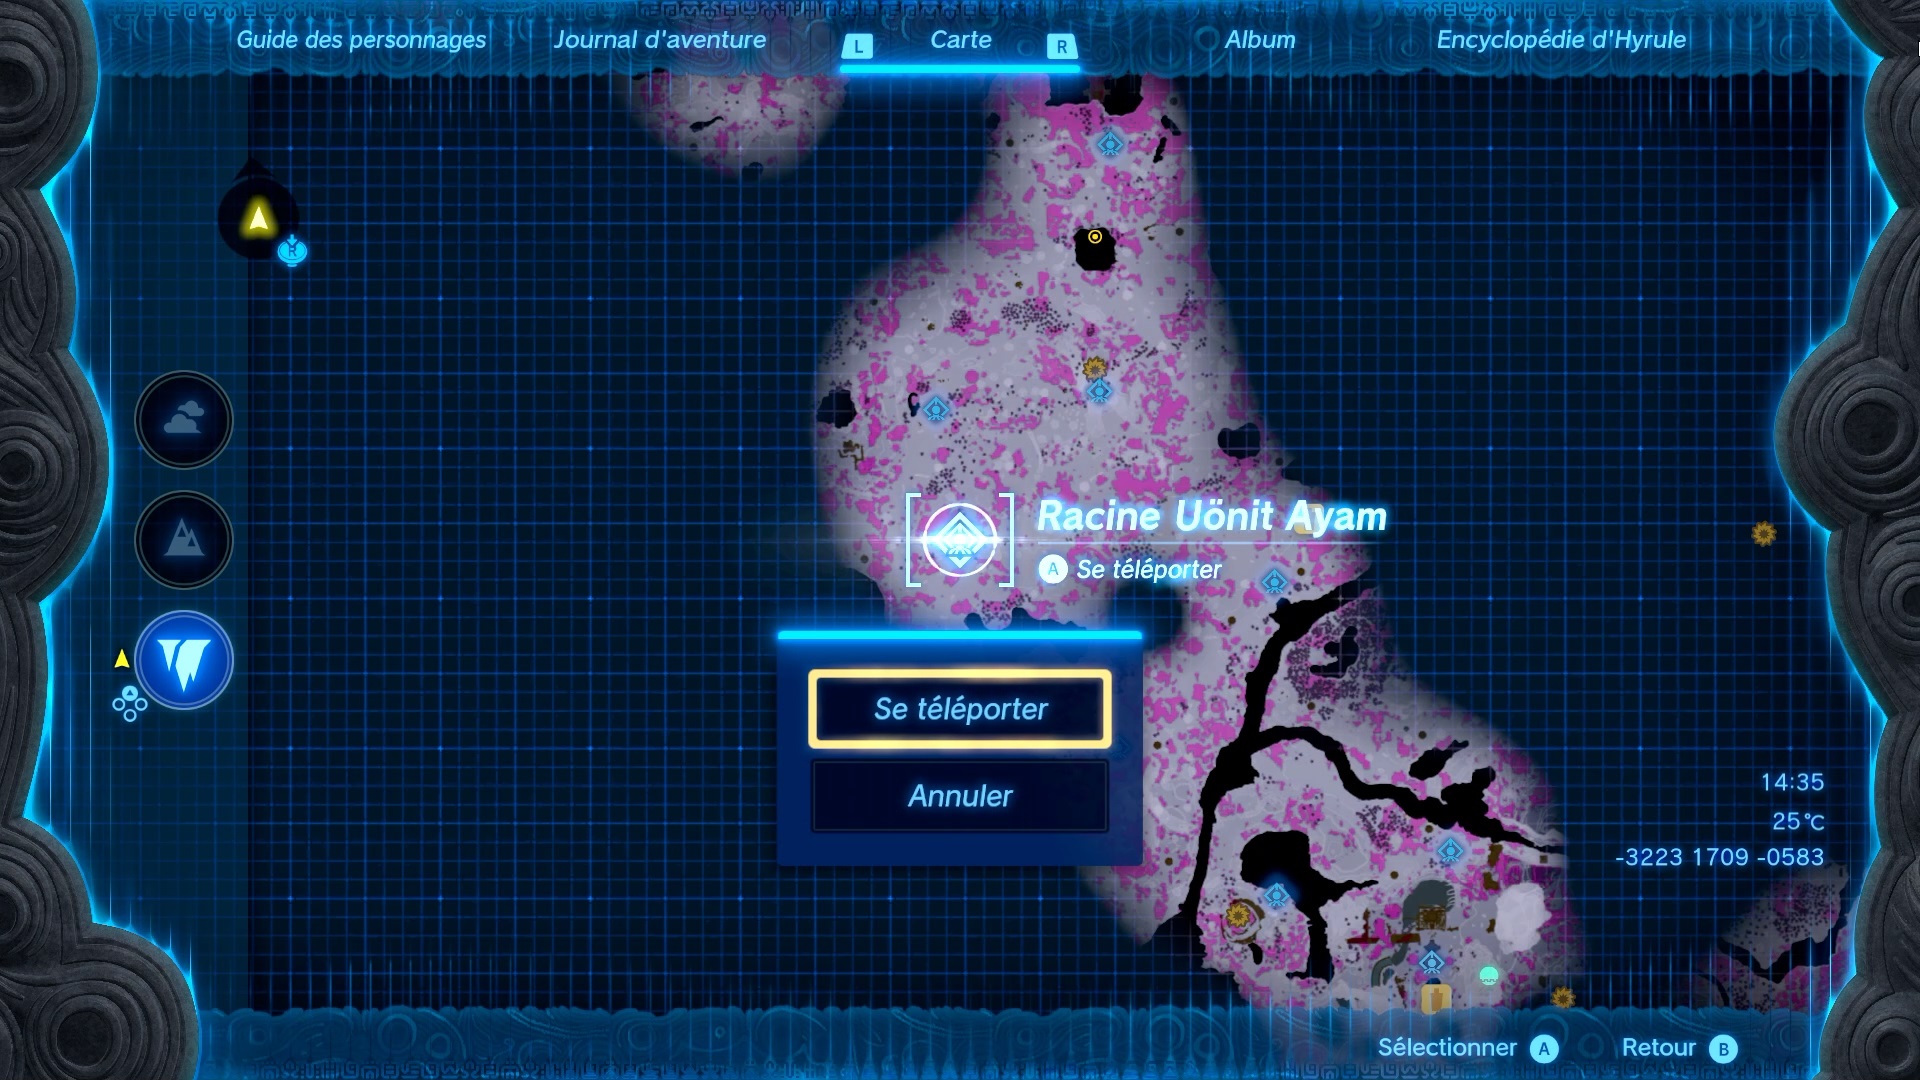
Task: Click the A button icon next to Sélectionner
Action: [x=1544, y=1049]
